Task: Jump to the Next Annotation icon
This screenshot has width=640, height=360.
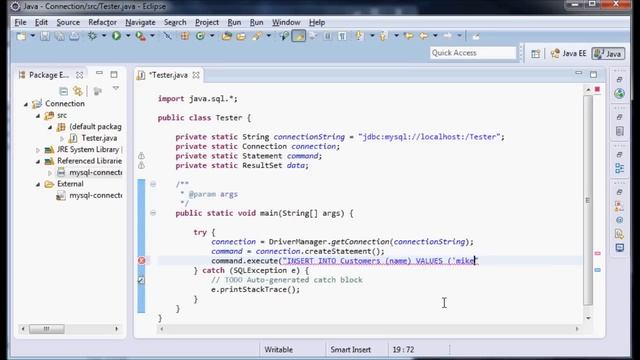Action: coord(359,36)
